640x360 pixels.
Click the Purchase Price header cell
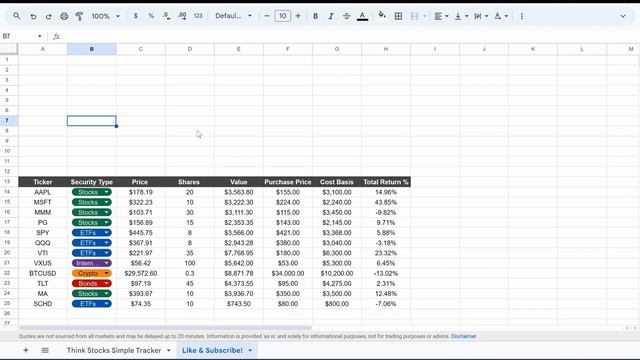(288, 182)
